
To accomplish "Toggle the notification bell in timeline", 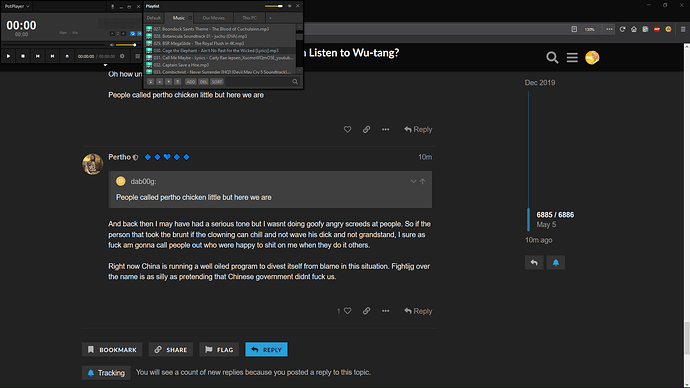I will click(x=555, y=263).
